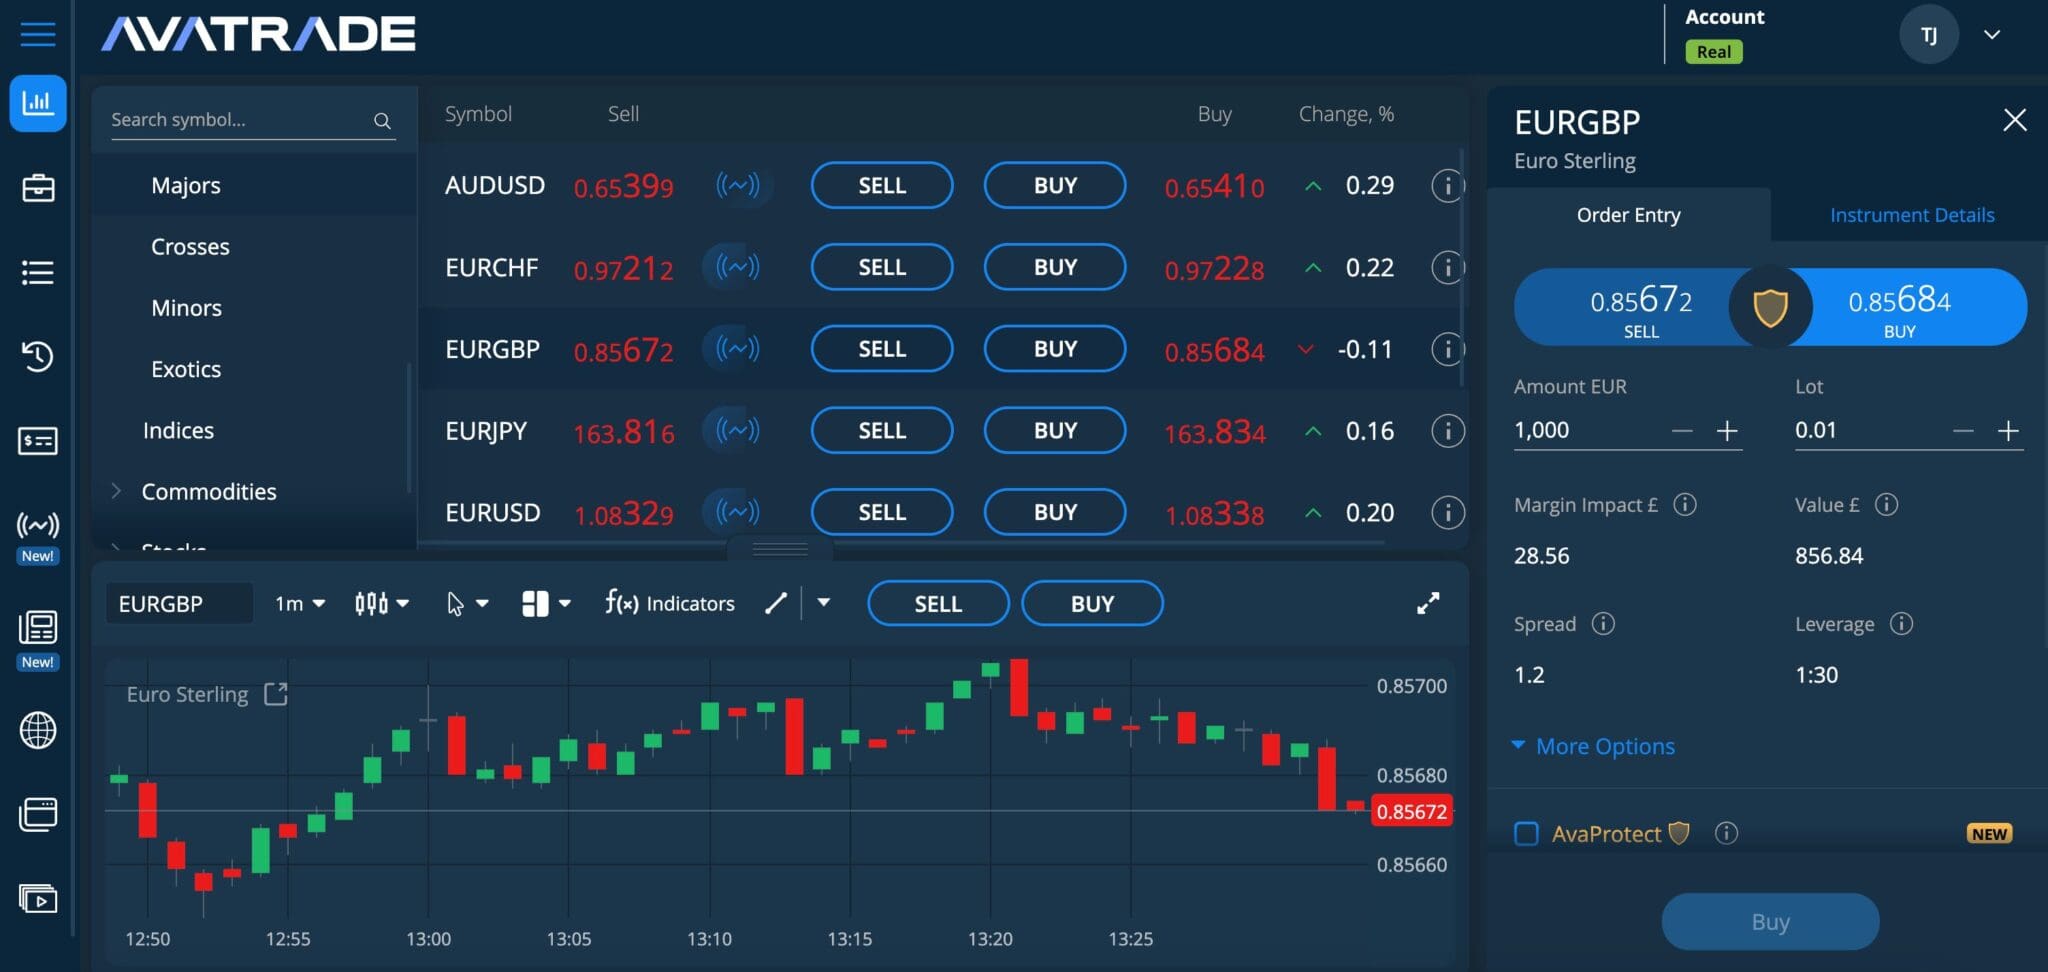This screenshot has height=972, width=2048.
Task: Toggle the price alert icon next to EURGBP row
Action: pos(733,349)
